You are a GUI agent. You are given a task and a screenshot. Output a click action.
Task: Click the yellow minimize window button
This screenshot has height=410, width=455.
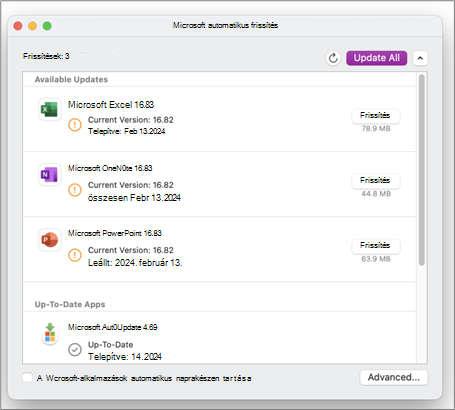click(32, 26)
